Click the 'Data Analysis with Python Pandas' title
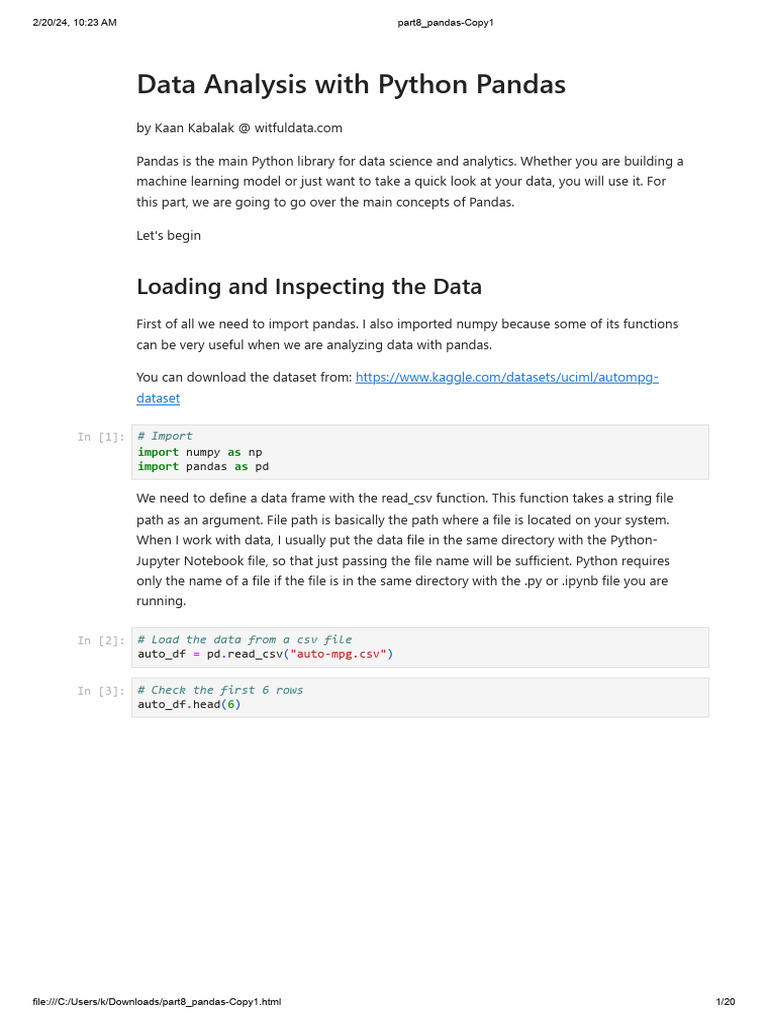 [351, 85]
